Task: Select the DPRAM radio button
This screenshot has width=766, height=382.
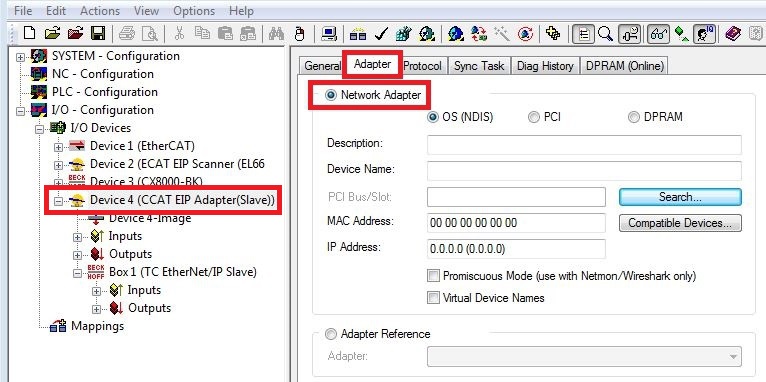Action: (634, 117)
